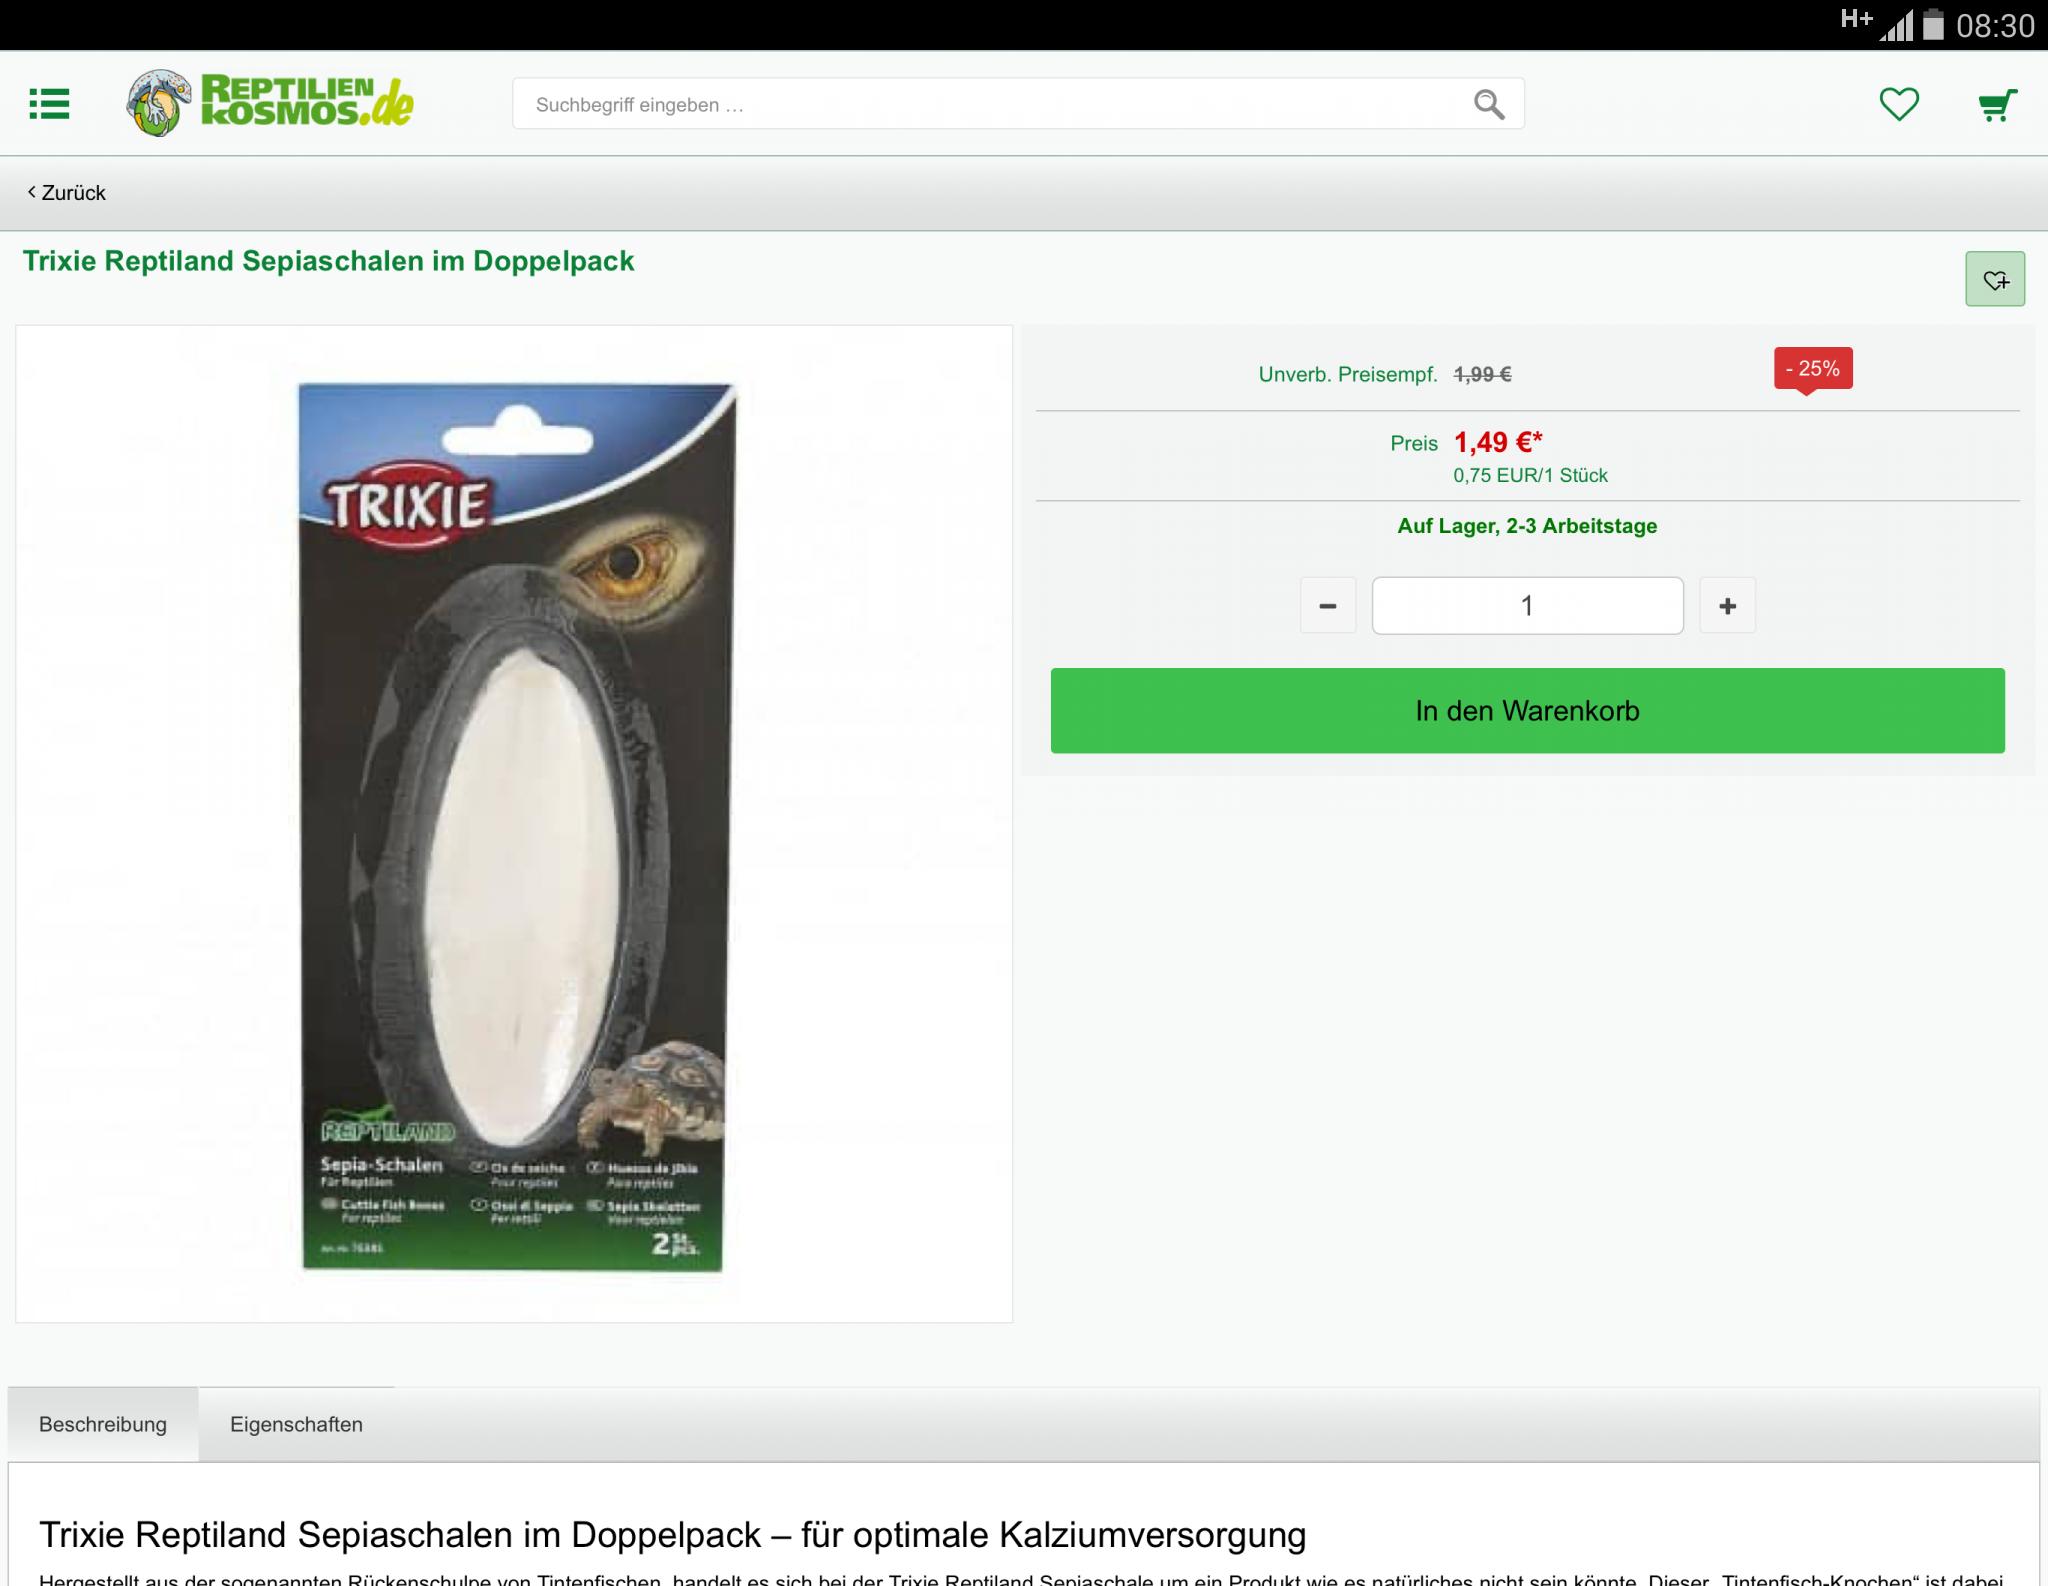
Task: Increase quantity with the plus button
Action: click(1727, 606)
